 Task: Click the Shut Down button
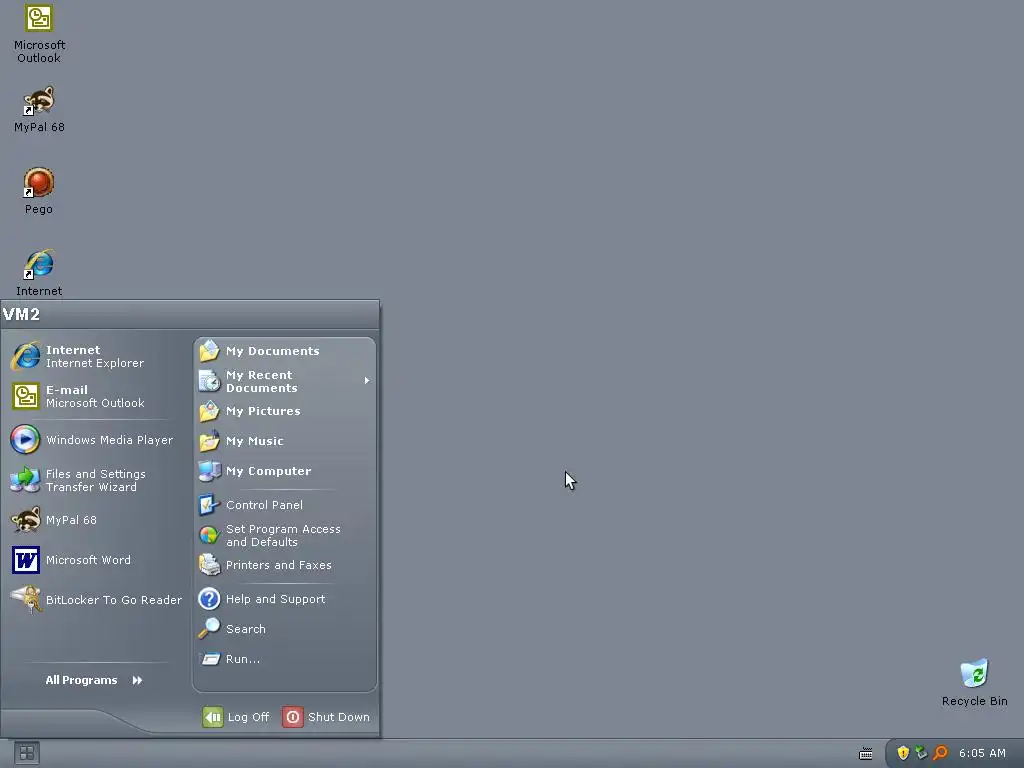coord(327,717)
